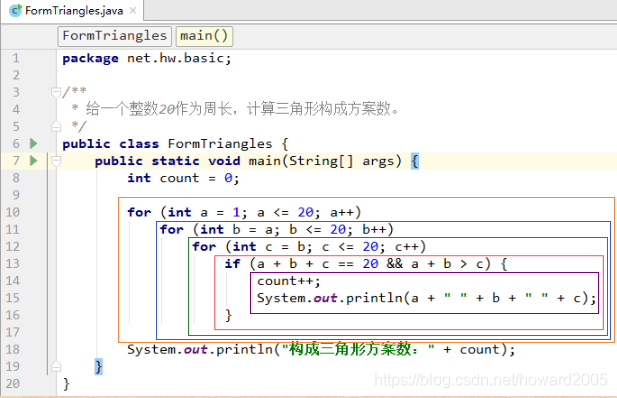Switch to the FormTriangles.java tab
Viewport: 617px width, 398px height.
pos(73,11)
